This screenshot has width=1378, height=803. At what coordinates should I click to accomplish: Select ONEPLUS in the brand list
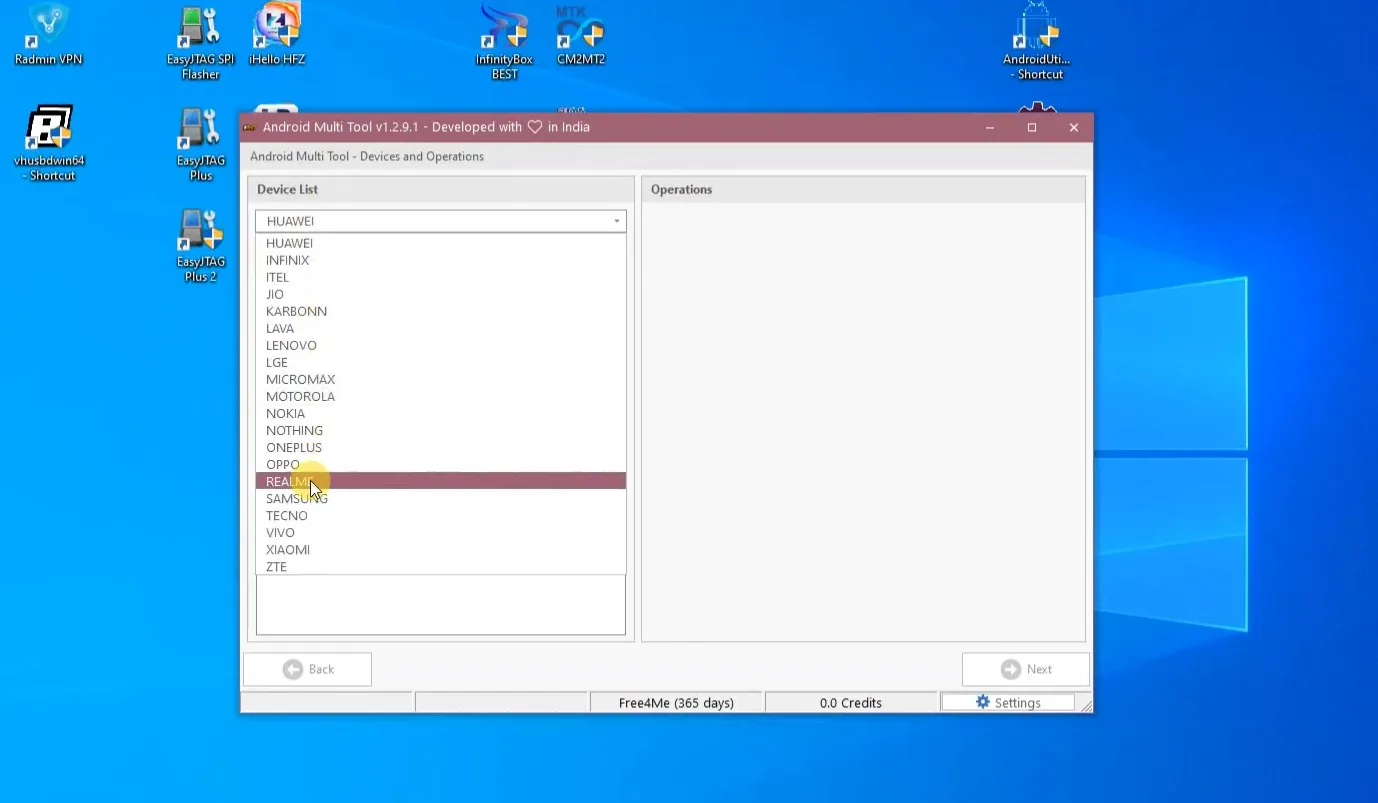click(441, 447)
